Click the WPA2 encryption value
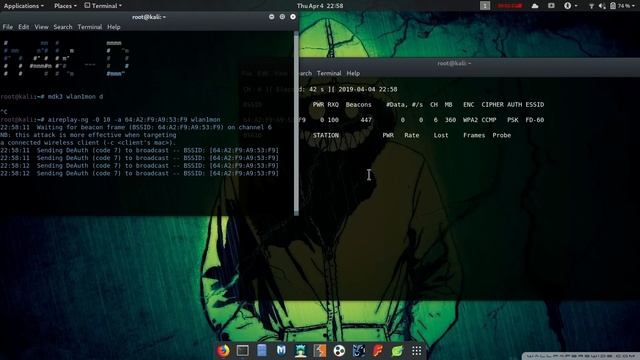The height and width of the screenshot is (360, 640). click(471, 120)
